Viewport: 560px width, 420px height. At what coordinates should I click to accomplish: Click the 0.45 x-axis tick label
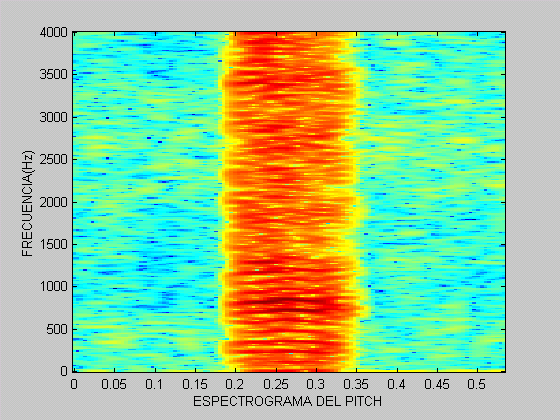(437, 384)
